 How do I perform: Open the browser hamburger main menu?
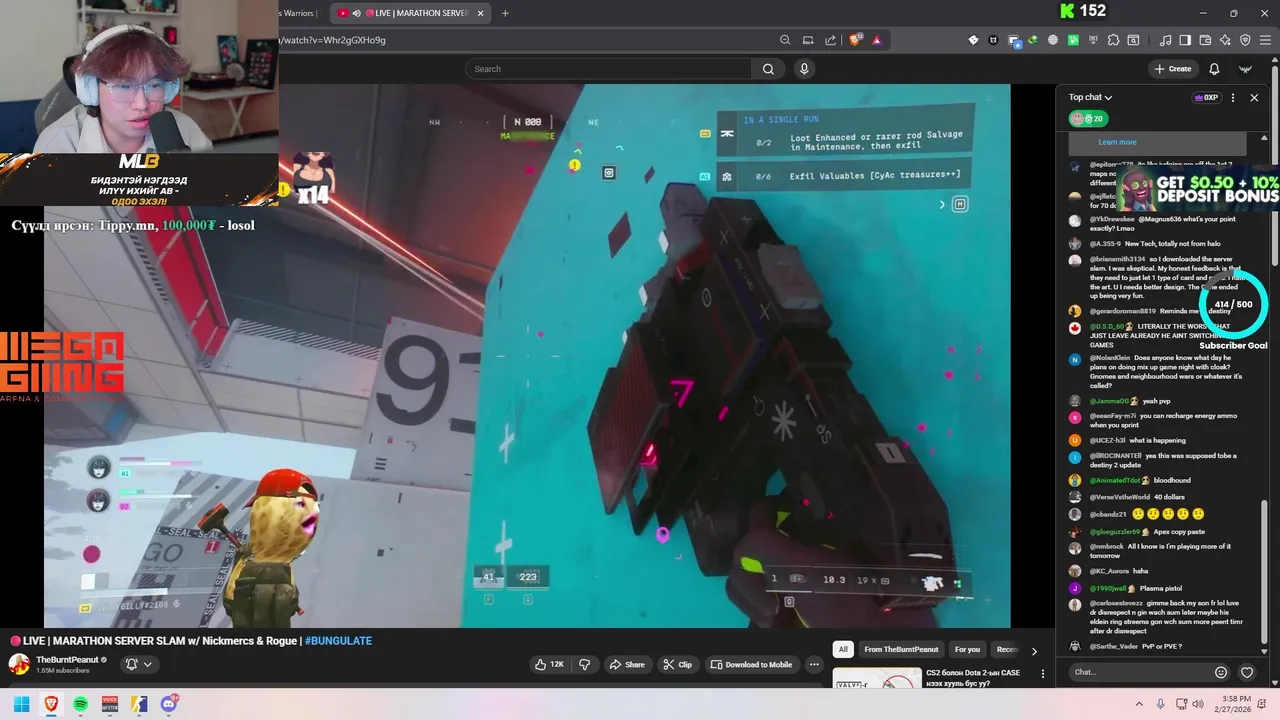pos(1265,40)
